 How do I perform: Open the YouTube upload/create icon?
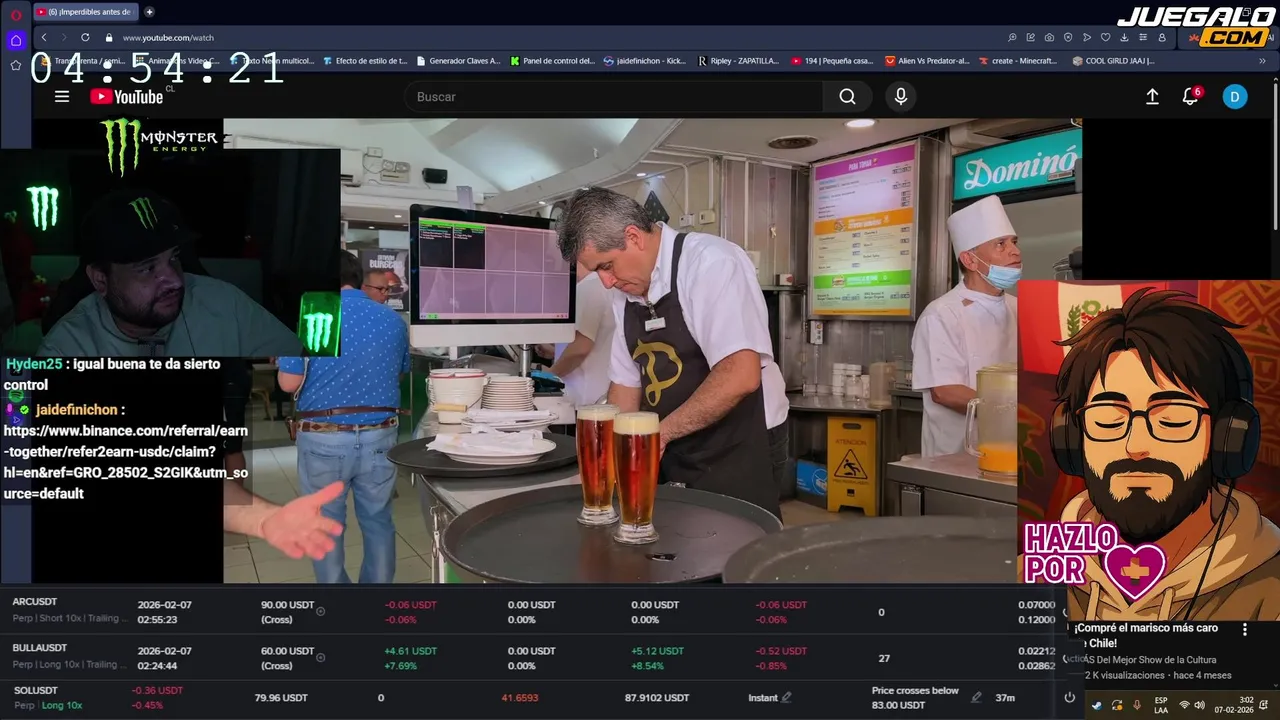pos(1152,96)
